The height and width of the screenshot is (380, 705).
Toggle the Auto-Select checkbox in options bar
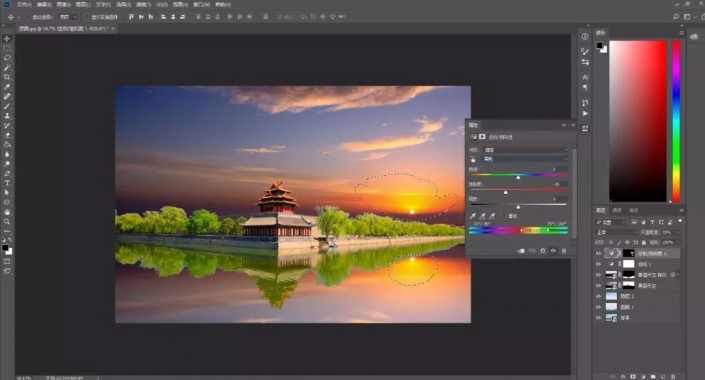(28, 17)
